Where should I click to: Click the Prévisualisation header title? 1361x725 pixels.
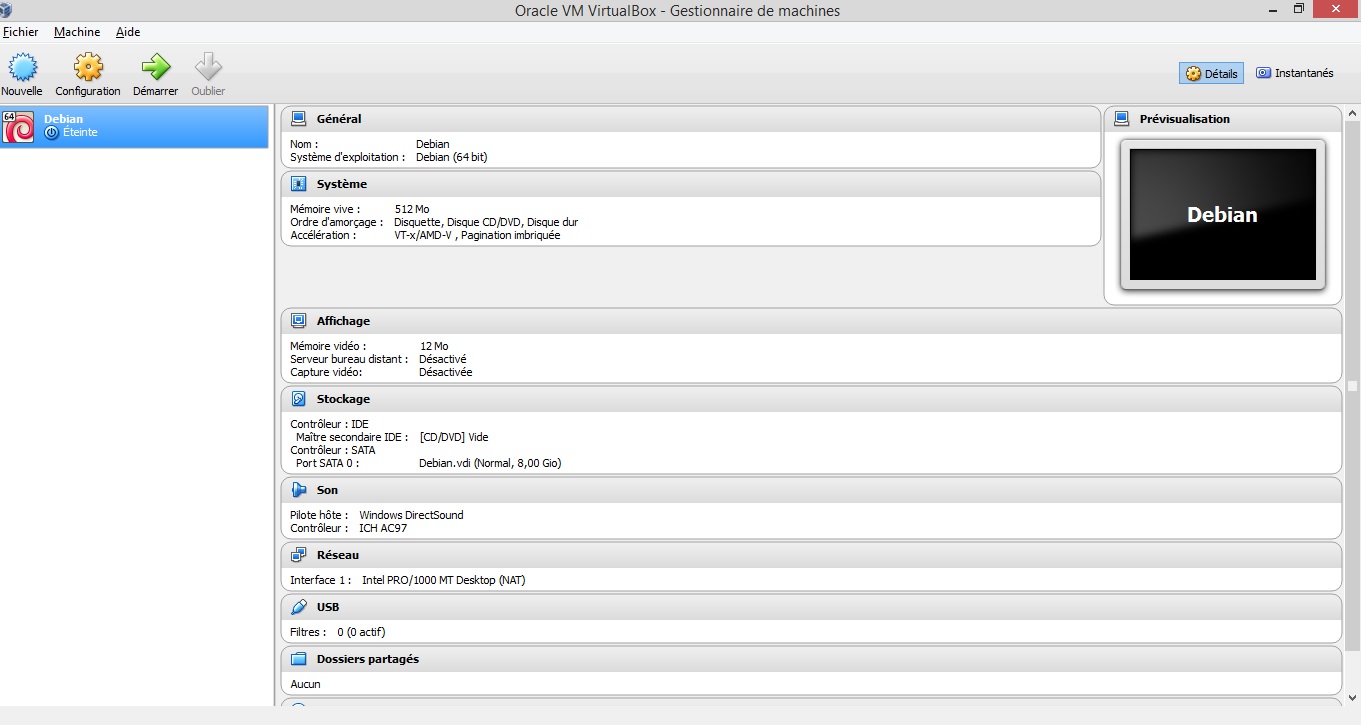click(x=1185, y=119)
